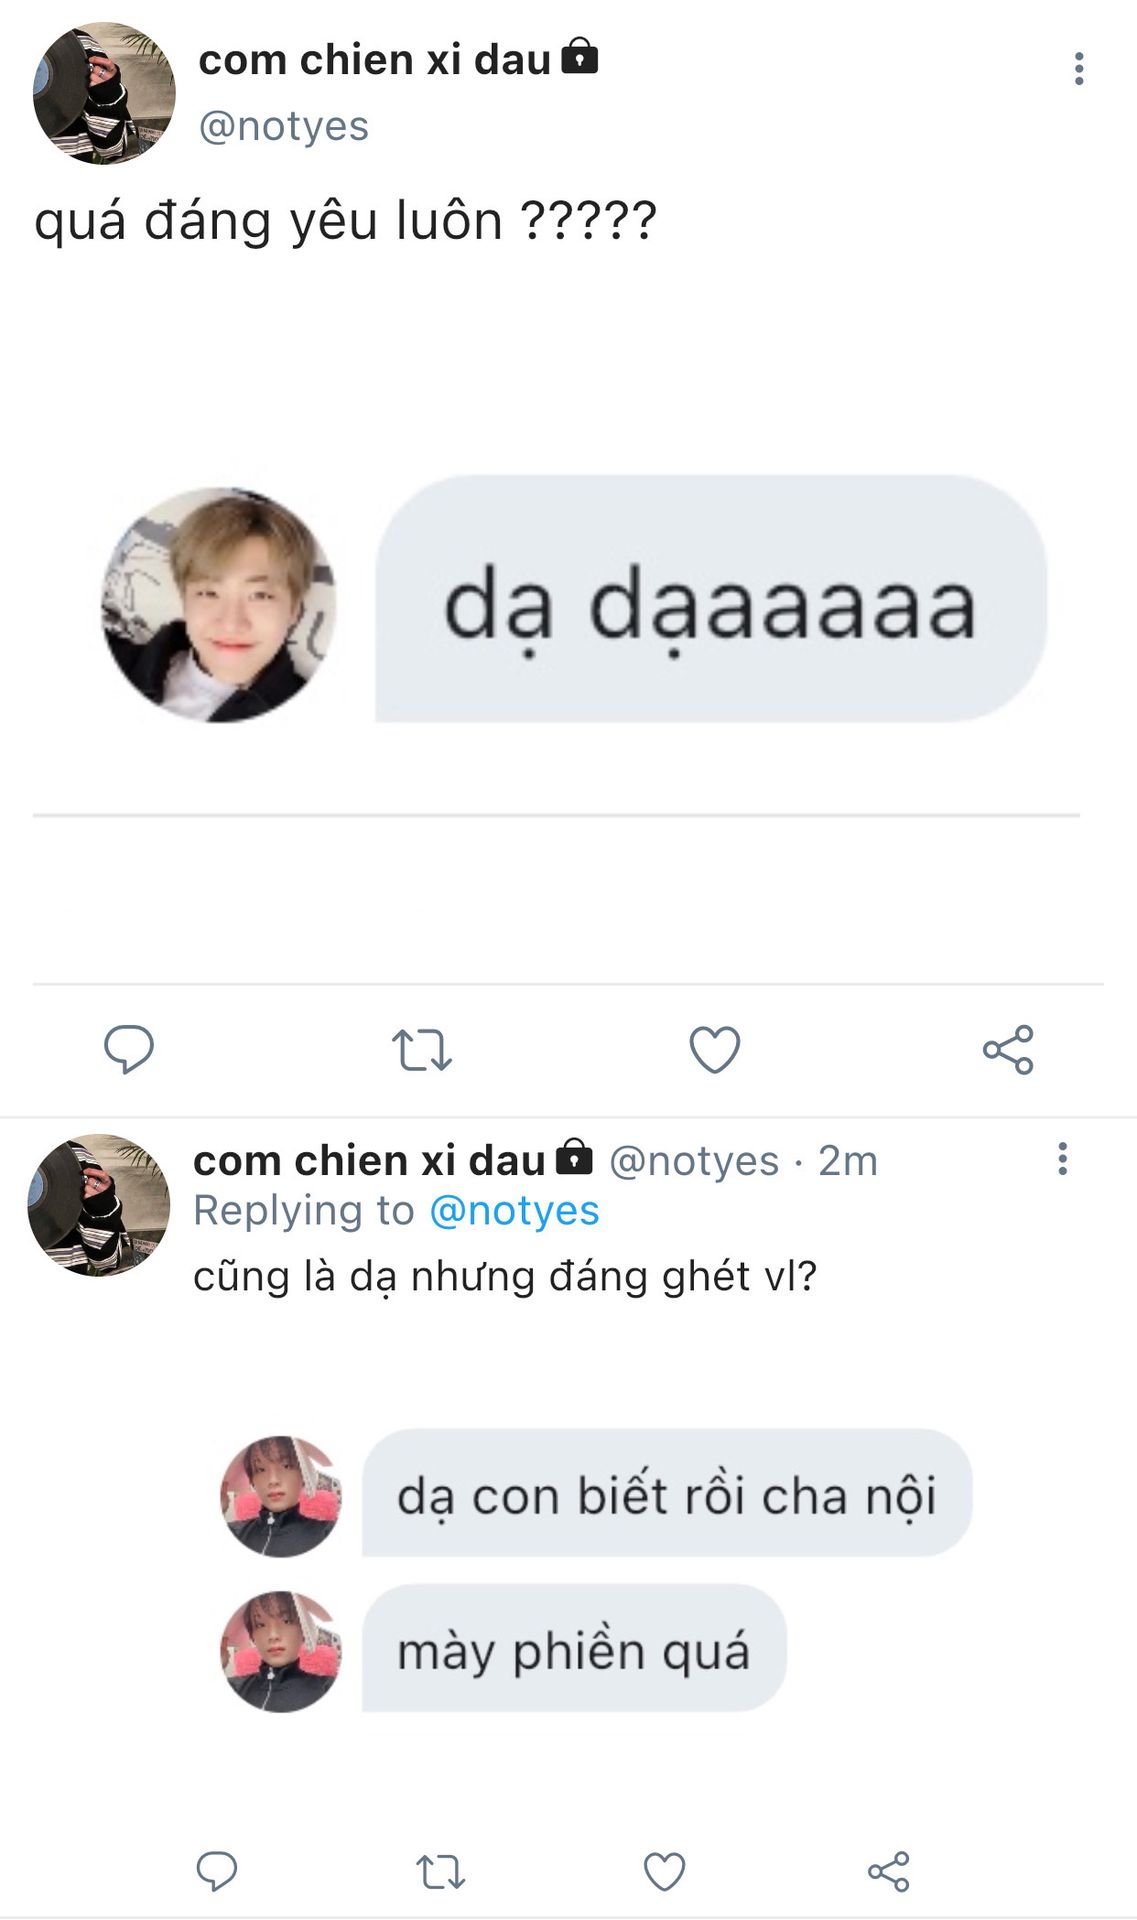Image resolution: width=1137 pixels, height=1920 pixels.
Task: Share the main tweet
Action: (x=1008, y=1050)
